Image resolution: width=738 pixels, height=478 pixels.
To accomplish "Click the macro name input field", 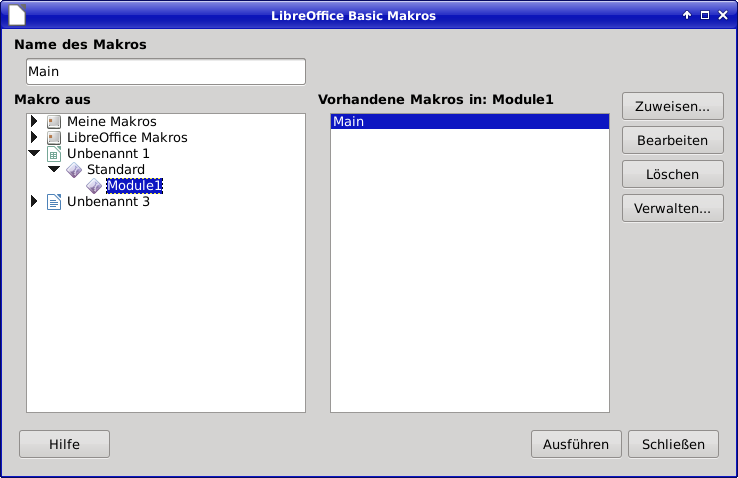I will pos(165,72).
